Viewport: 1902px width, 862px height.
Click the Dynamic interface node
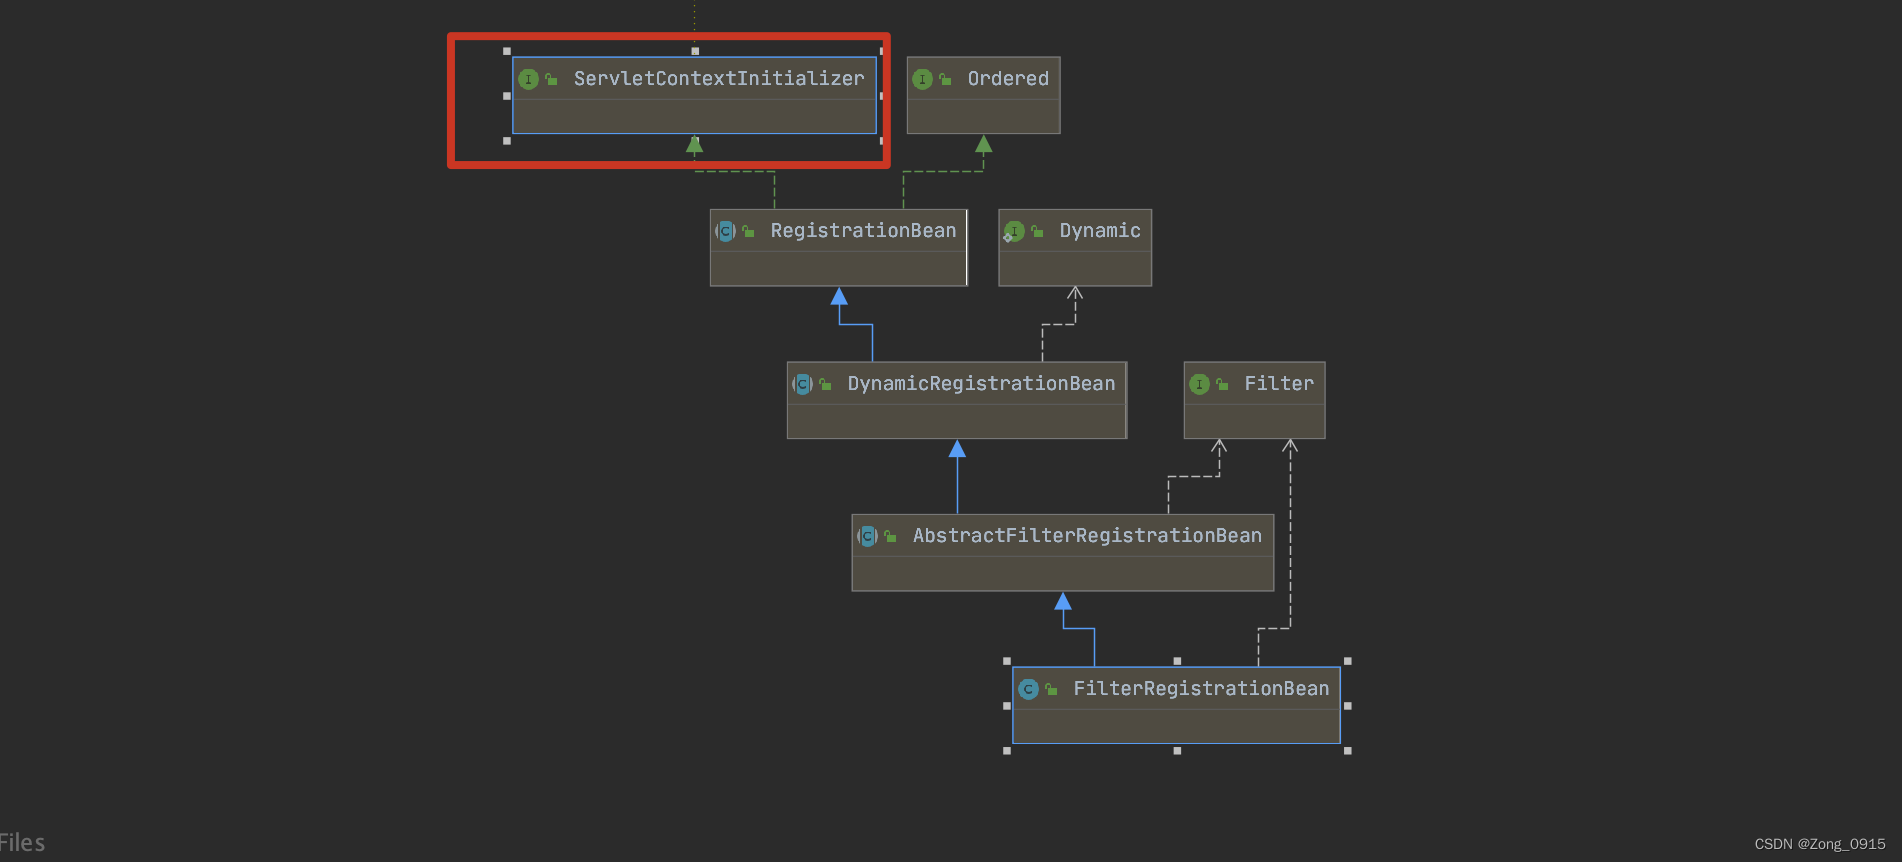1075,247
